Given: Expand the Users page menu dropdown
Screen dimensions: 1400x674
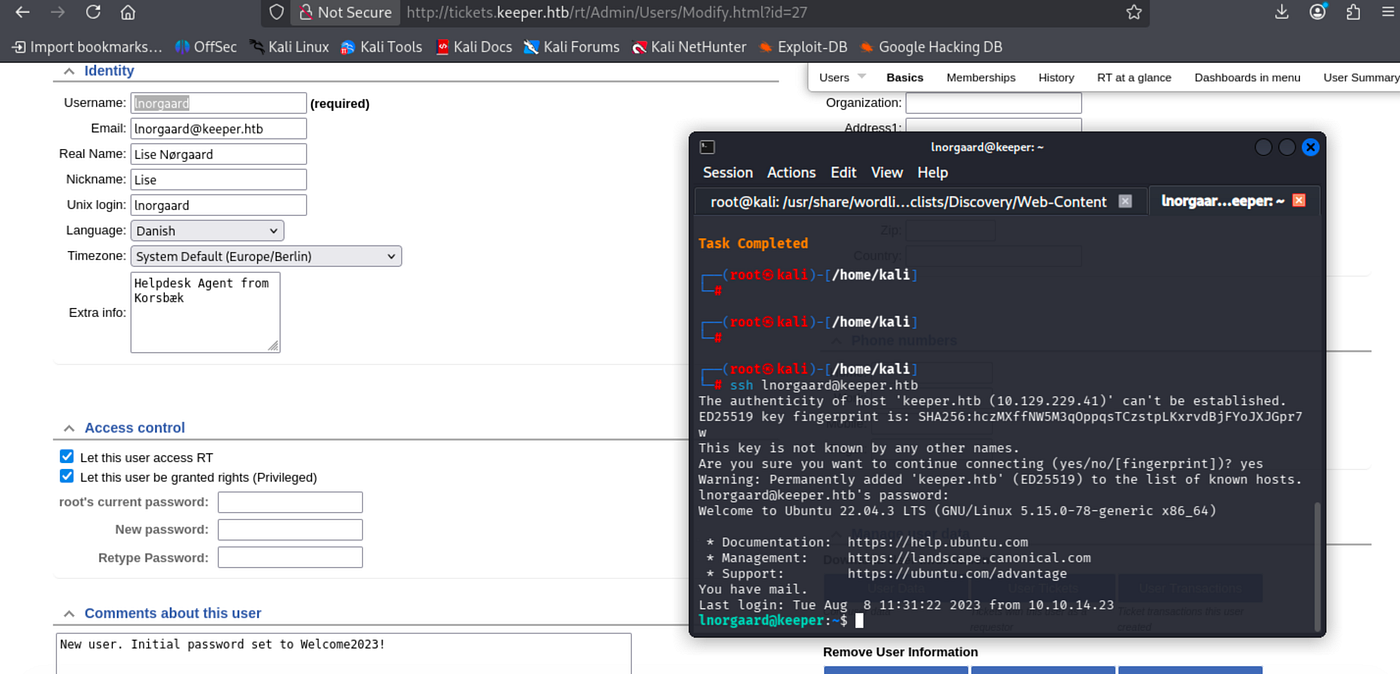Looking at the screenshot, I should tap(841, 77).
